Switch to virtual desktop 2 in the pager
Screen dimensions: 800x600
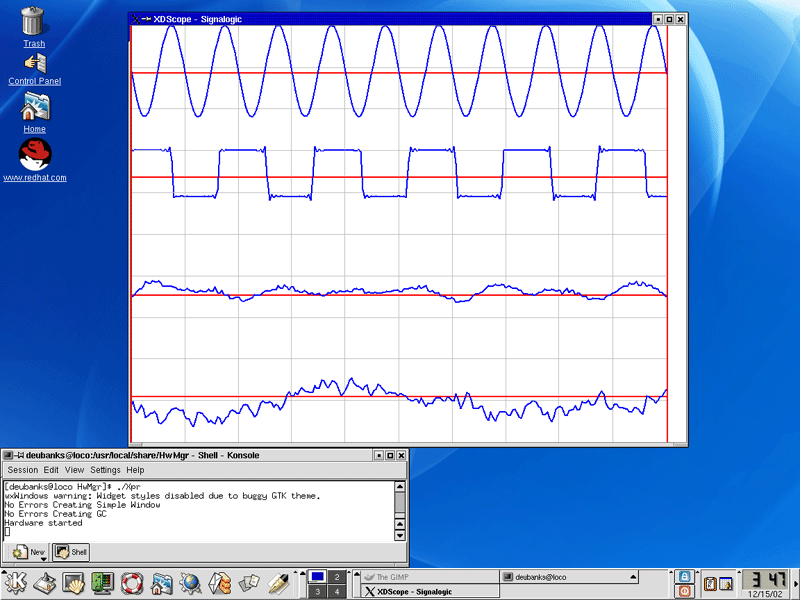[x=337, y=577]
